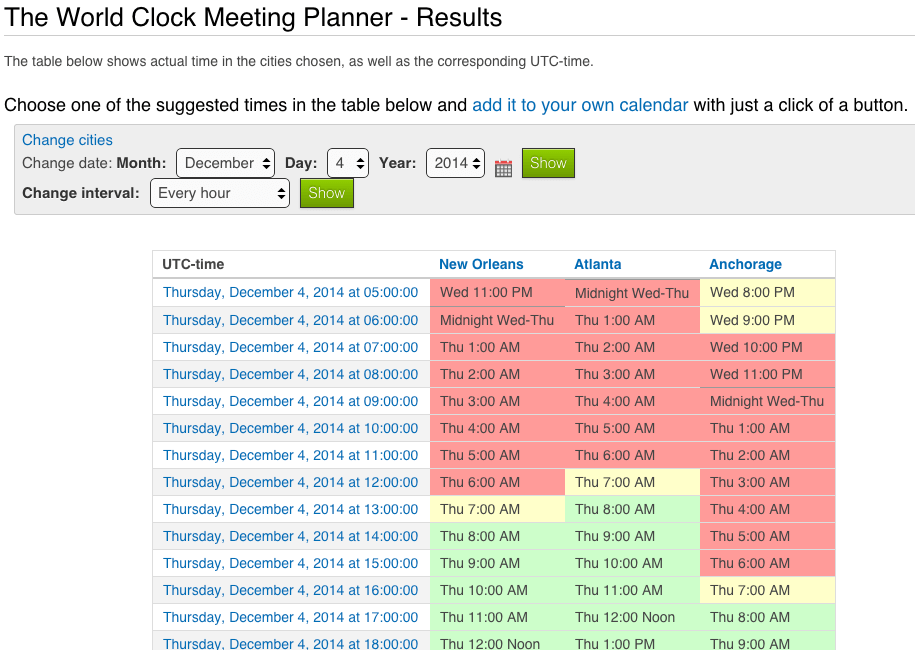Expand the Every hour interval dropdown

pyautogui.click(x=220, y=193)
